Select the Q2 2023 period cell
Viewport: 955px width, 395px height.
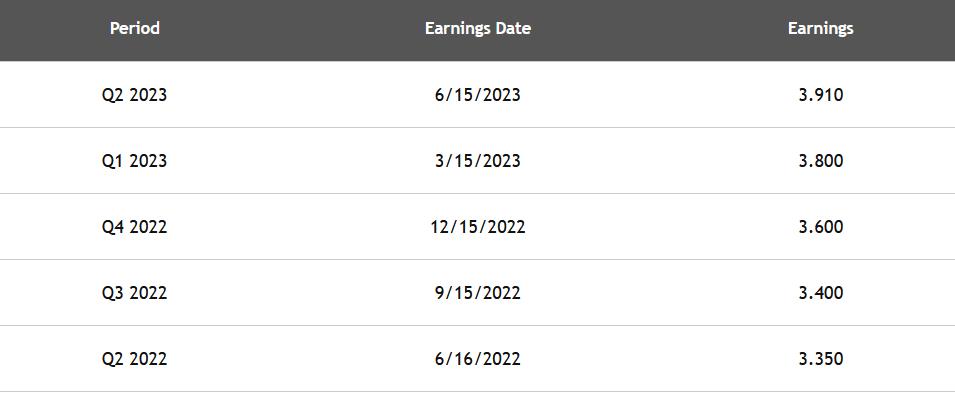point(135,95)
